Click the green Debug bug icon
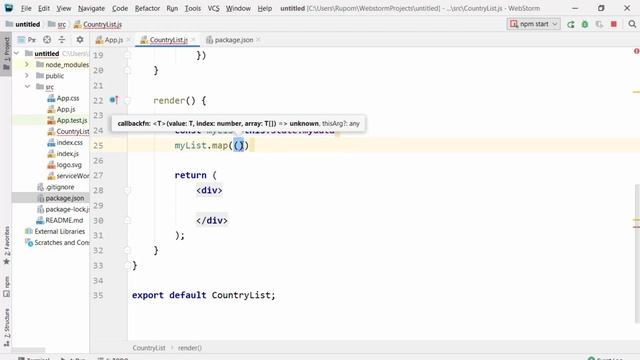This screenshot has width=640, height=360. click(585, 24)
